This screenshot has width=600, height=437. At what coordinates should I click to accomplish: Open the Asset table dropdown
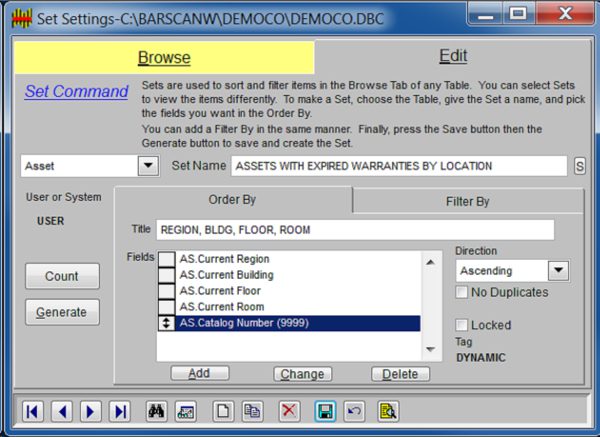click(x=148, y=166)
